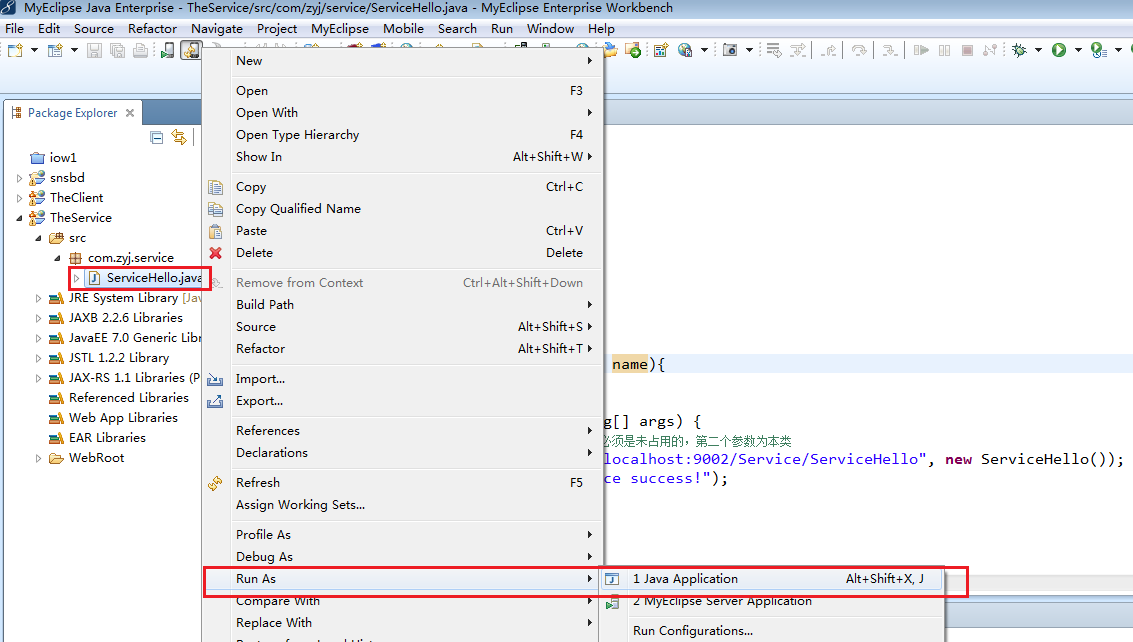Click the New wizard toolbar icon
Screen dimensions: 1133x642
click(x=15, y=50)
